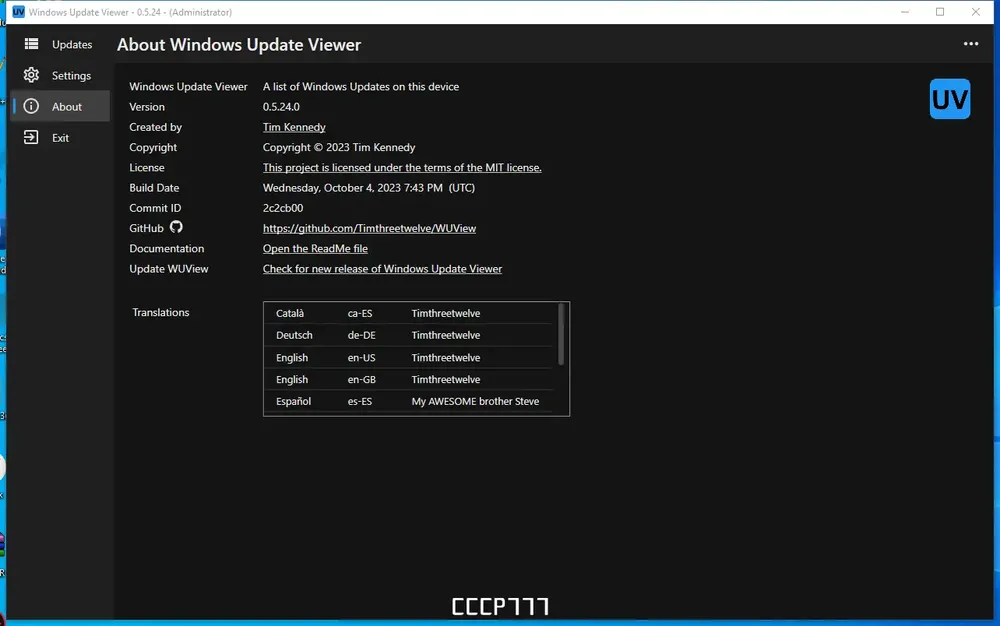
Task: Click the Documentation label
Action: tap(166, 249)
